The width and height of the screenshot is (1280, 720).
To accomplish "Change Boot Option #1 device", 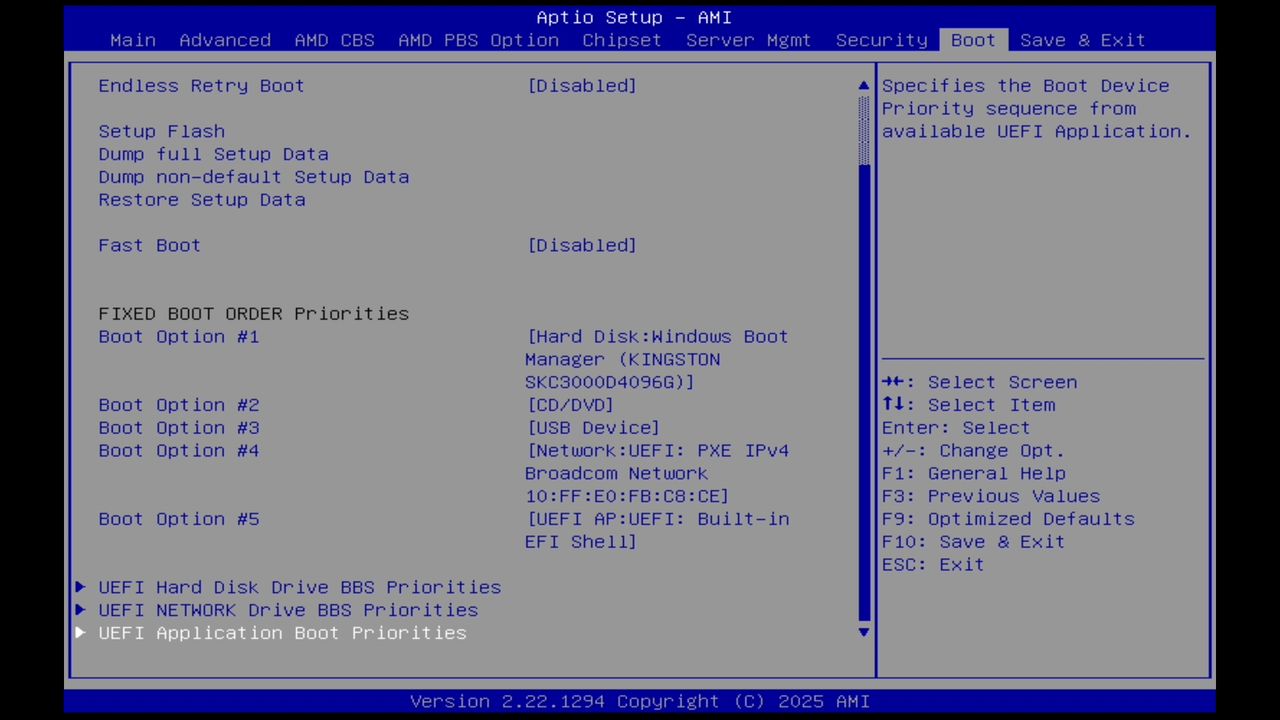I will pos(657,337).
